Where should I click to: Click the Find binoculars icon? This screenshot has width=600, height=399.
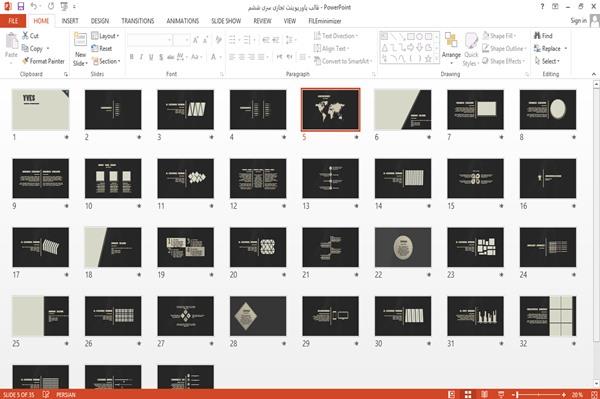pos(537,36)
